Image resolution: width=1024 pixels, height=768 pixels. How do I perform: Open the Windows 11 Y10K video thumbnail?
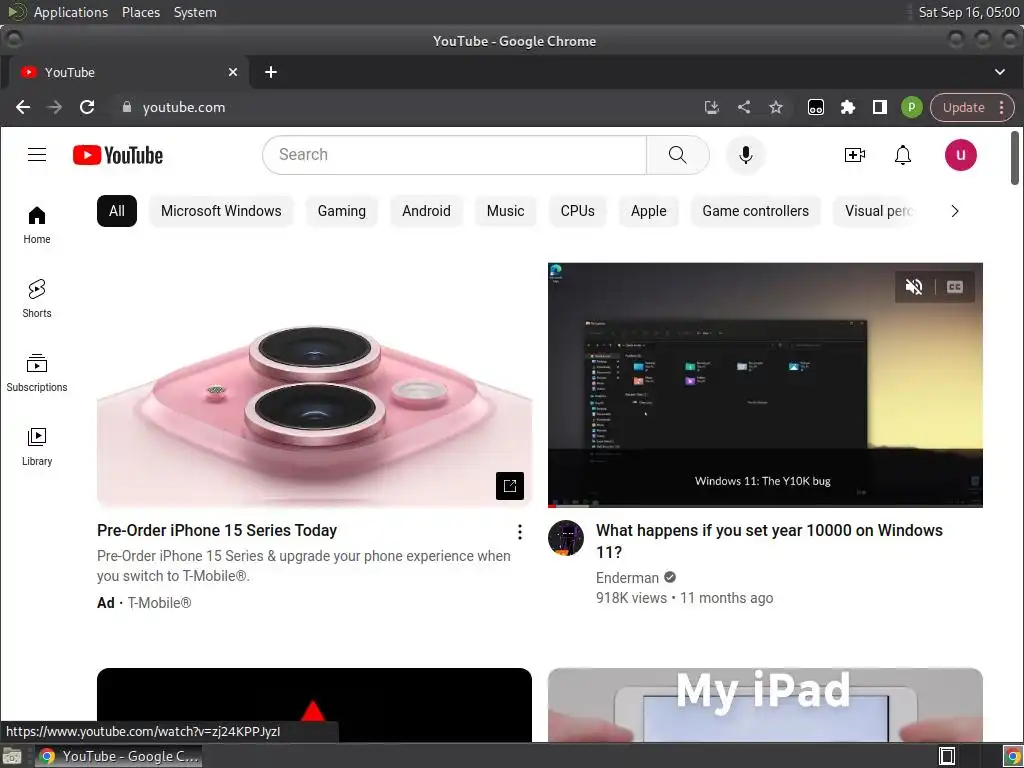765,385
